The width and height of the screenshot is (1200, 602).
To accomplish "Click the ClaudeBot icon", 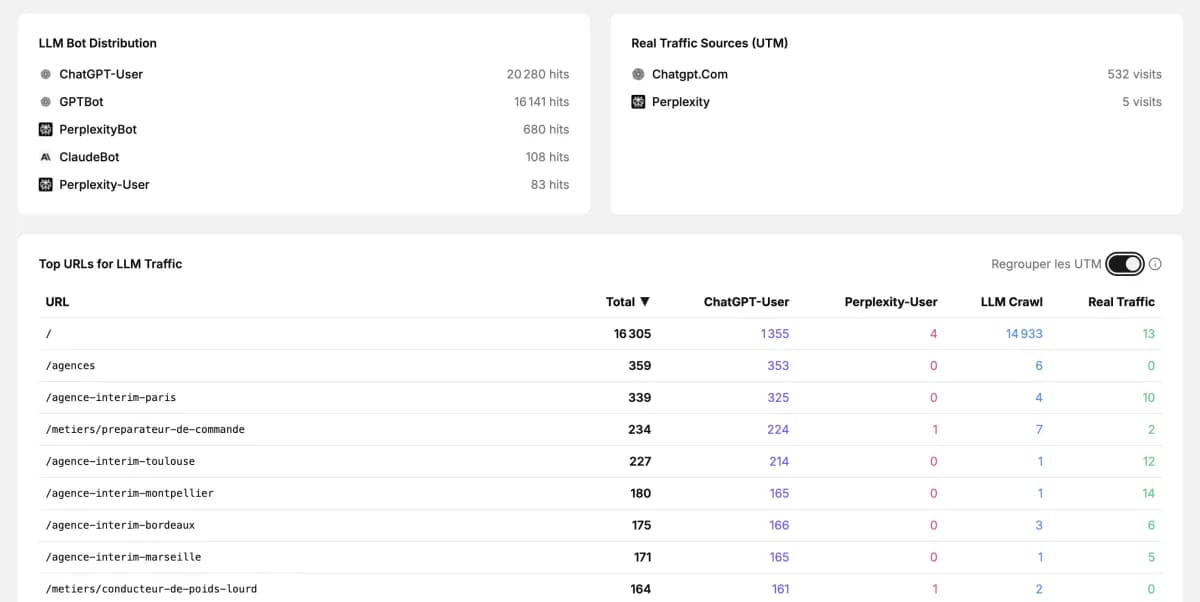I will (x=45, y=157).
